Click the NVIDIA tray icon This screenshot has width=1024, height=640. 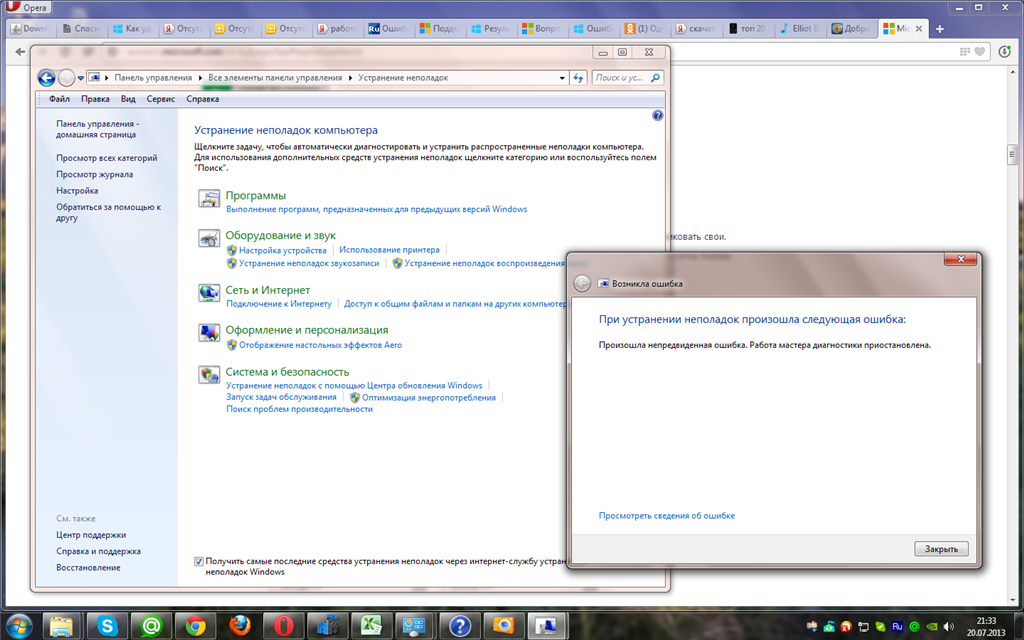[x=931, y=627]
